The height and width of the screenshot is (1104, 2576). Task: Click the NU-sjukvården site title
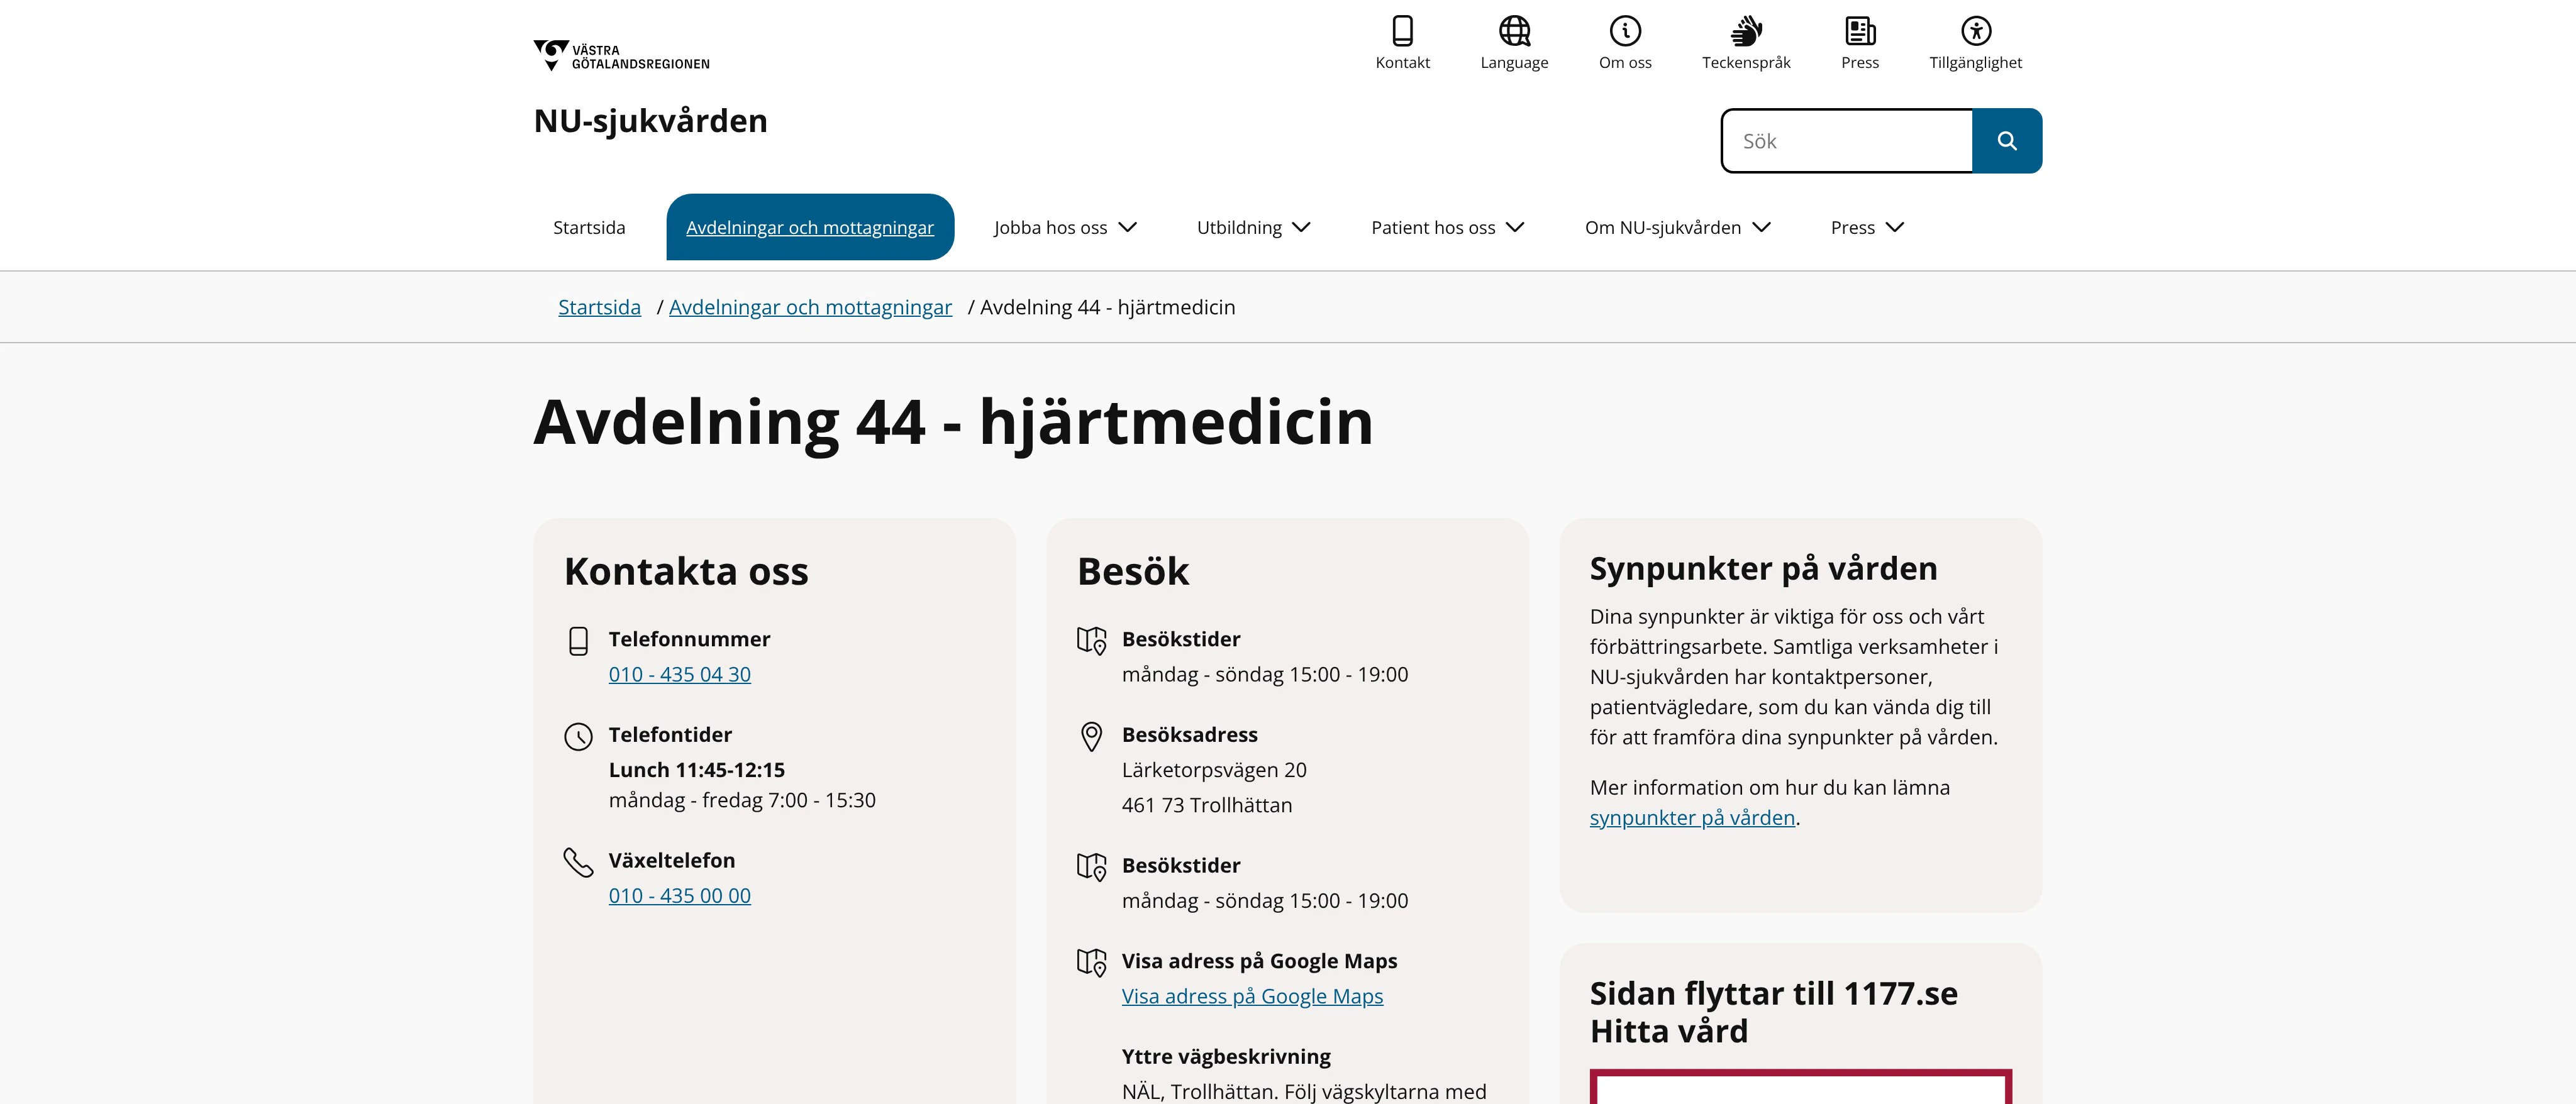click(x=650, y=121)
